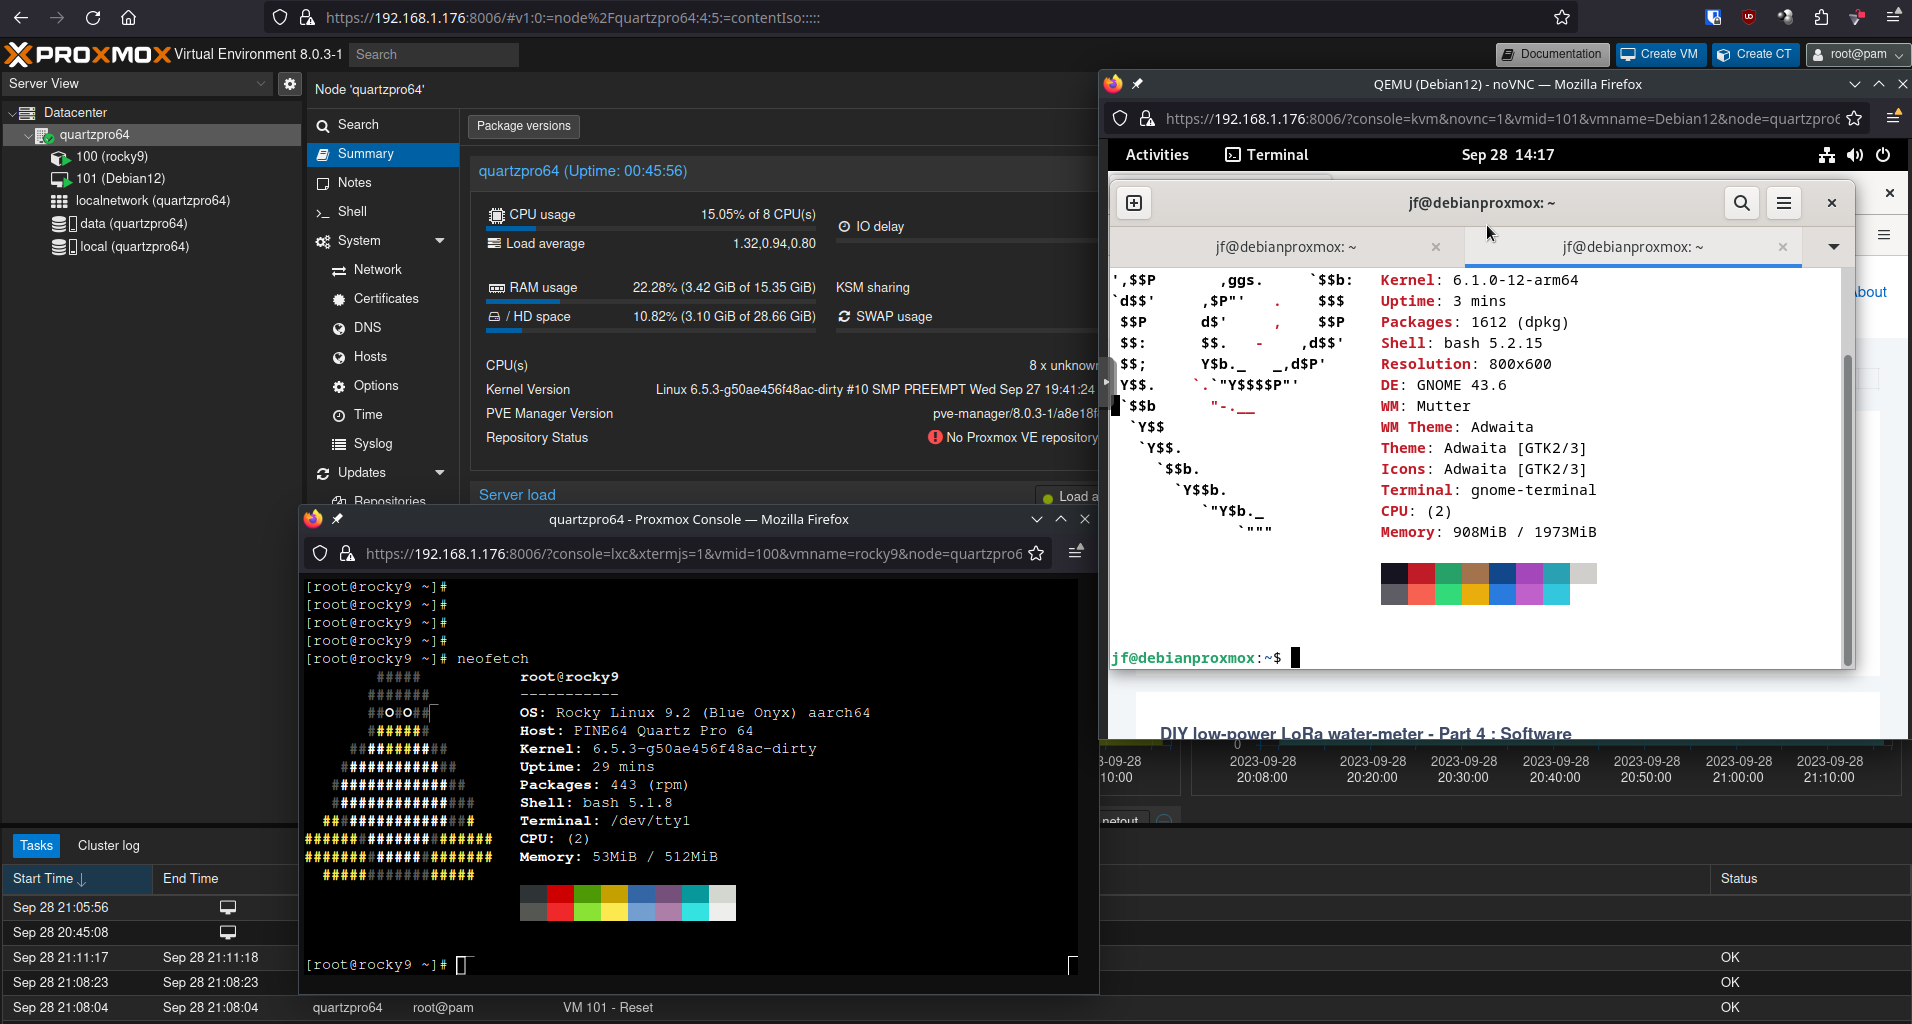The width and height of the screenshot is (1912, 1024).
Task: Click Documentation button
Action: pos(1552,54)
